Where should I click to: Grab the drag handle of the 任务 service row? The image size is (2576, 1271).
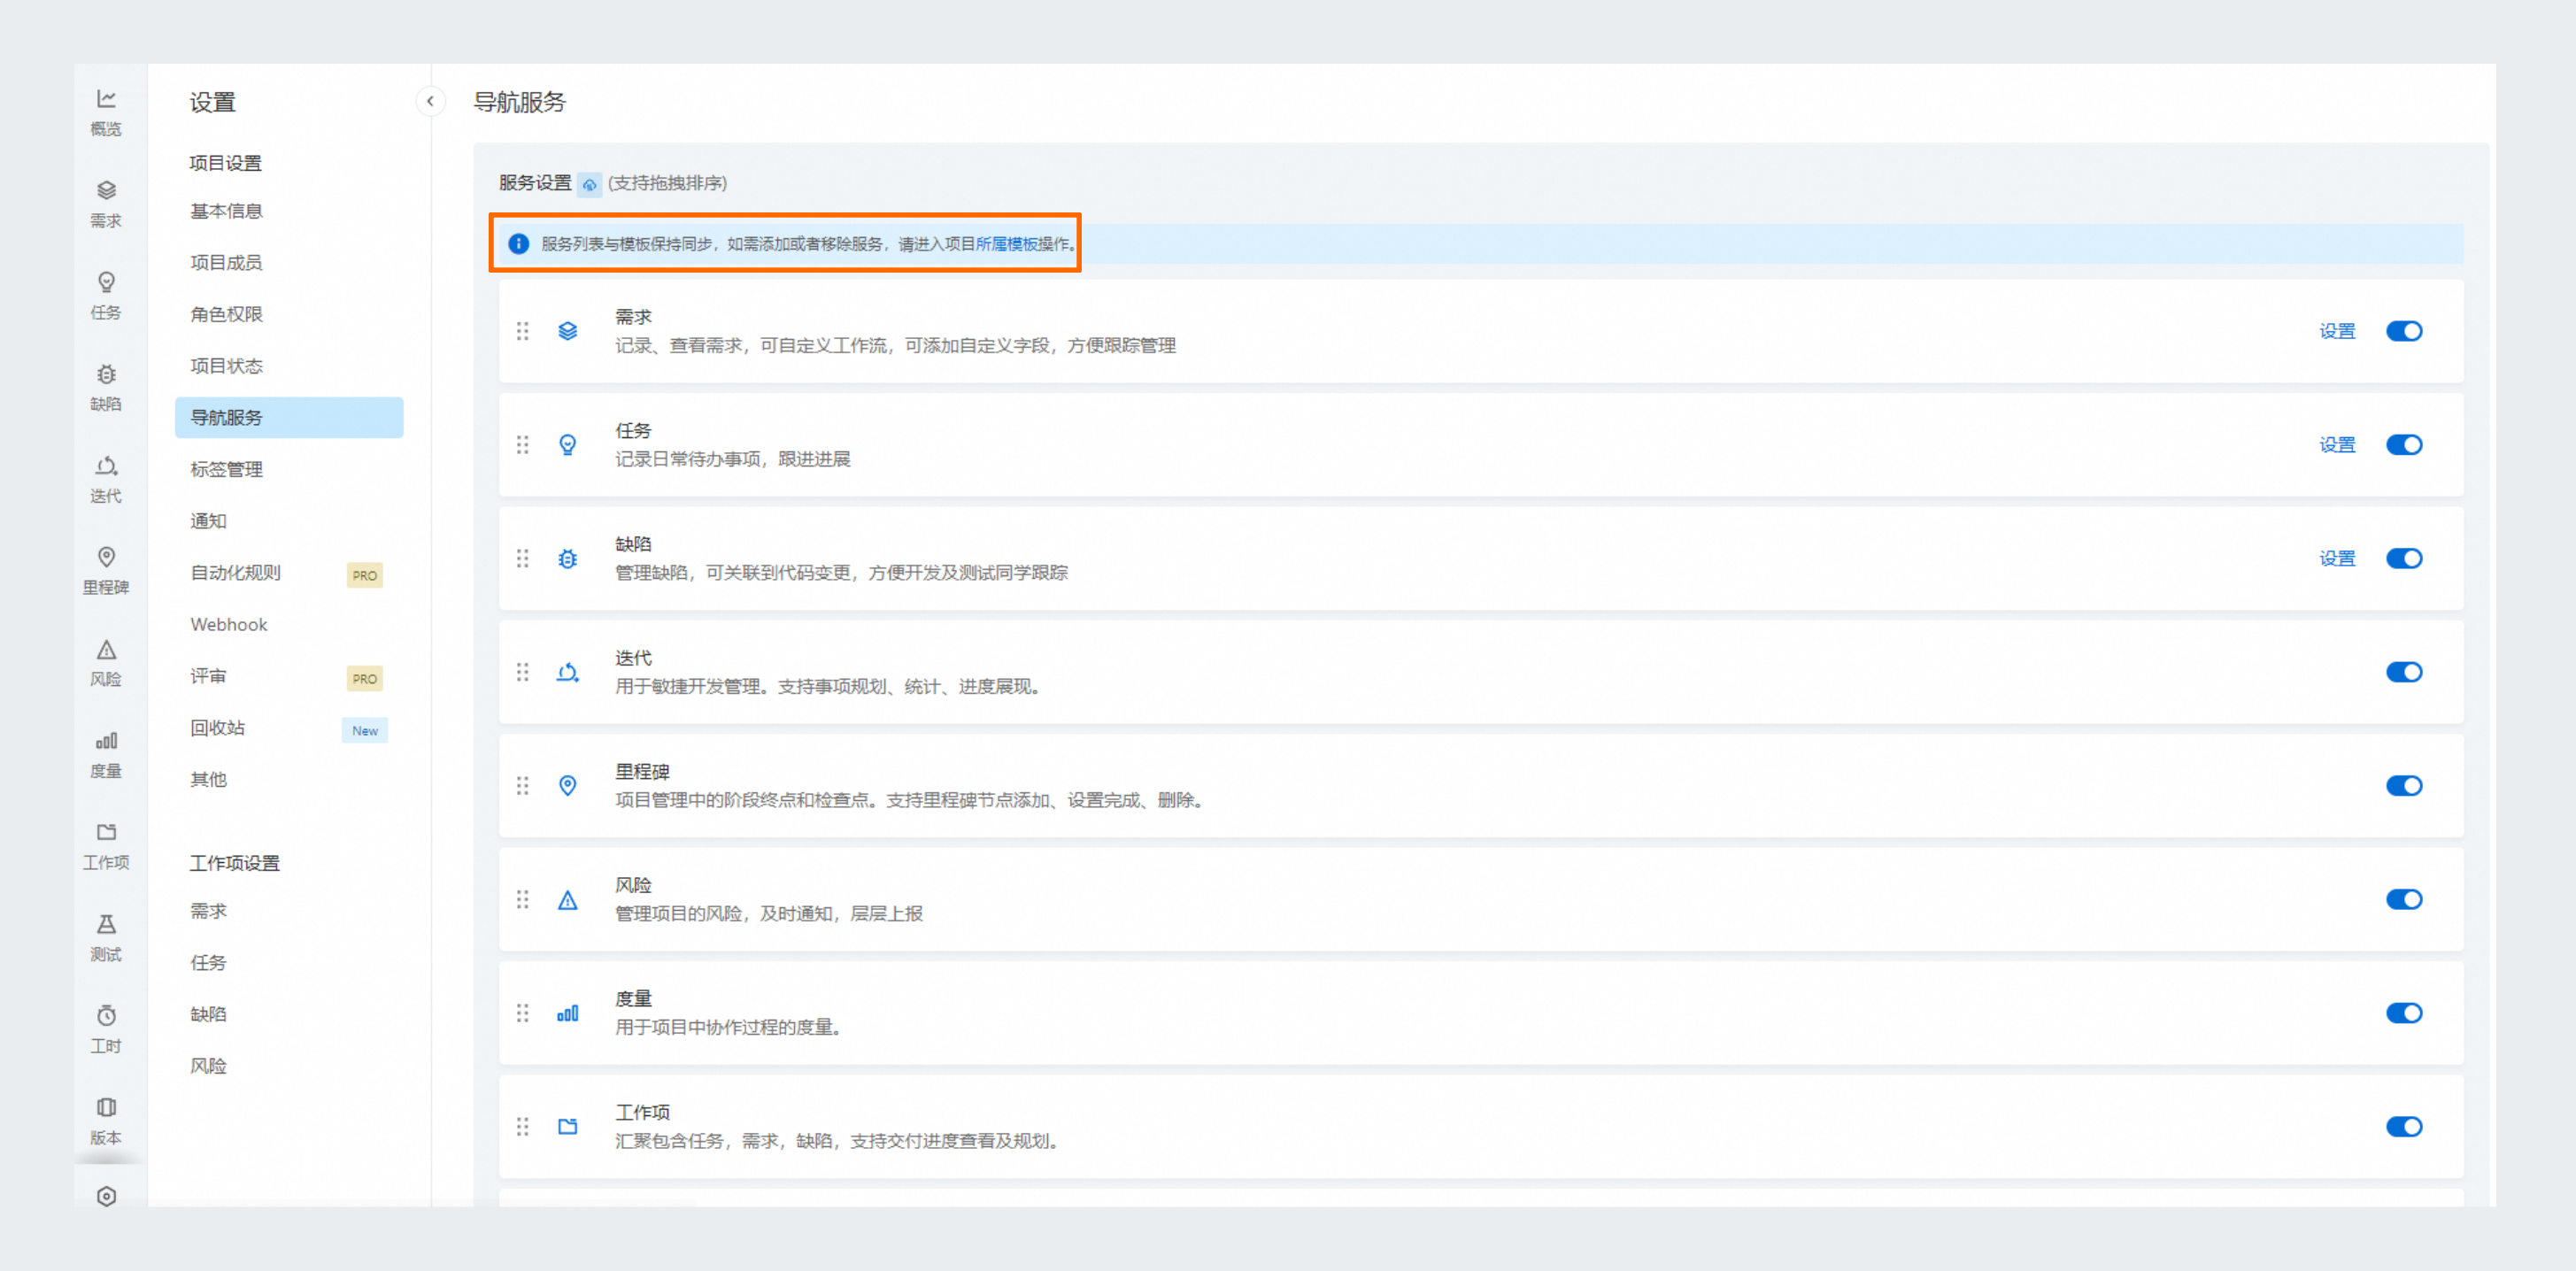pyautogui.click(x=522, y=445)
